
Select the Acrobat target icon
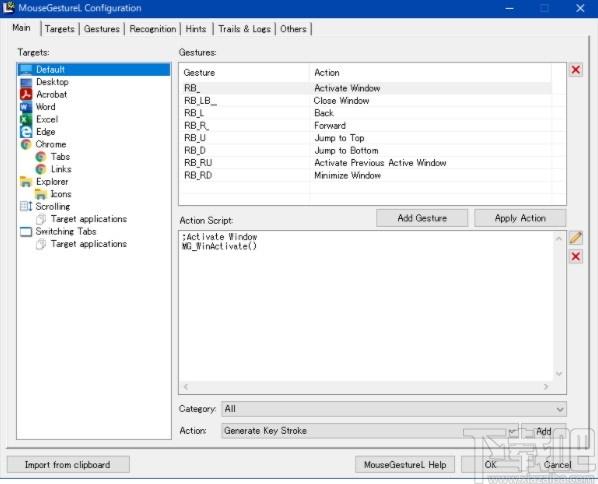[26, 94]
